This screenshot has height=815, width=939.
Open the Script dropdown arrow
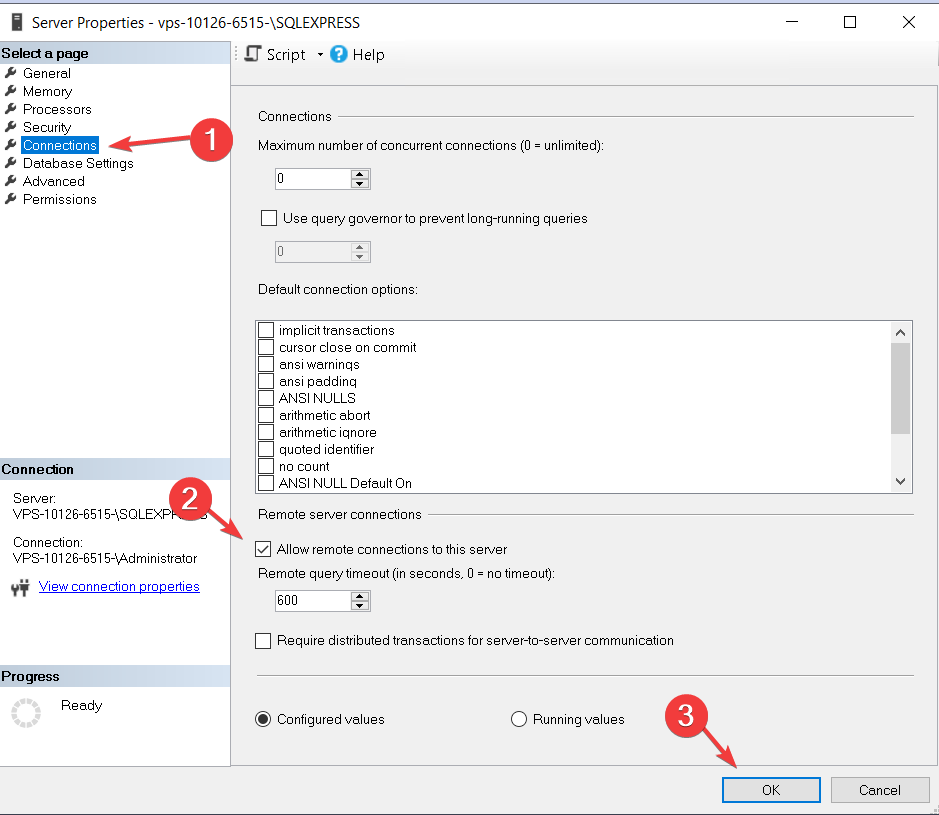click(320, 54)
